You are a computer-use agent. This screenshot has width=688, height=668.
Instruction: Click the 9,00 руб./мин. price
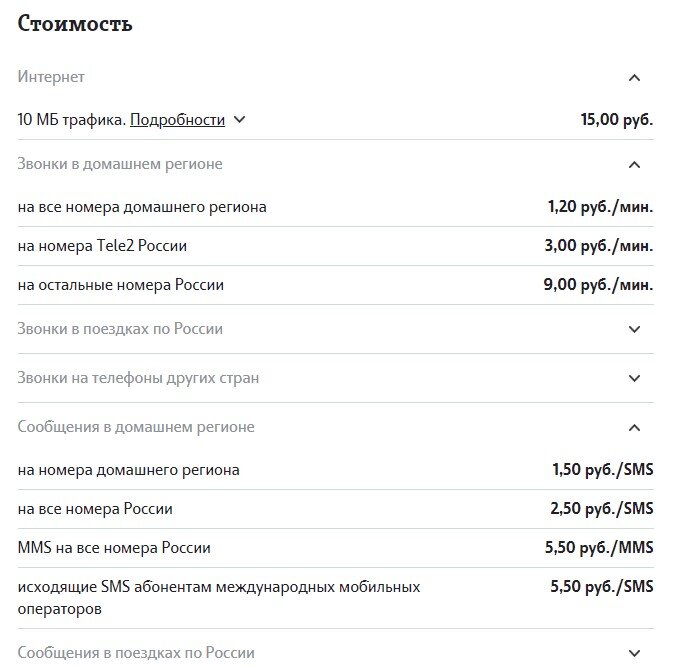[x=598, y=285]
